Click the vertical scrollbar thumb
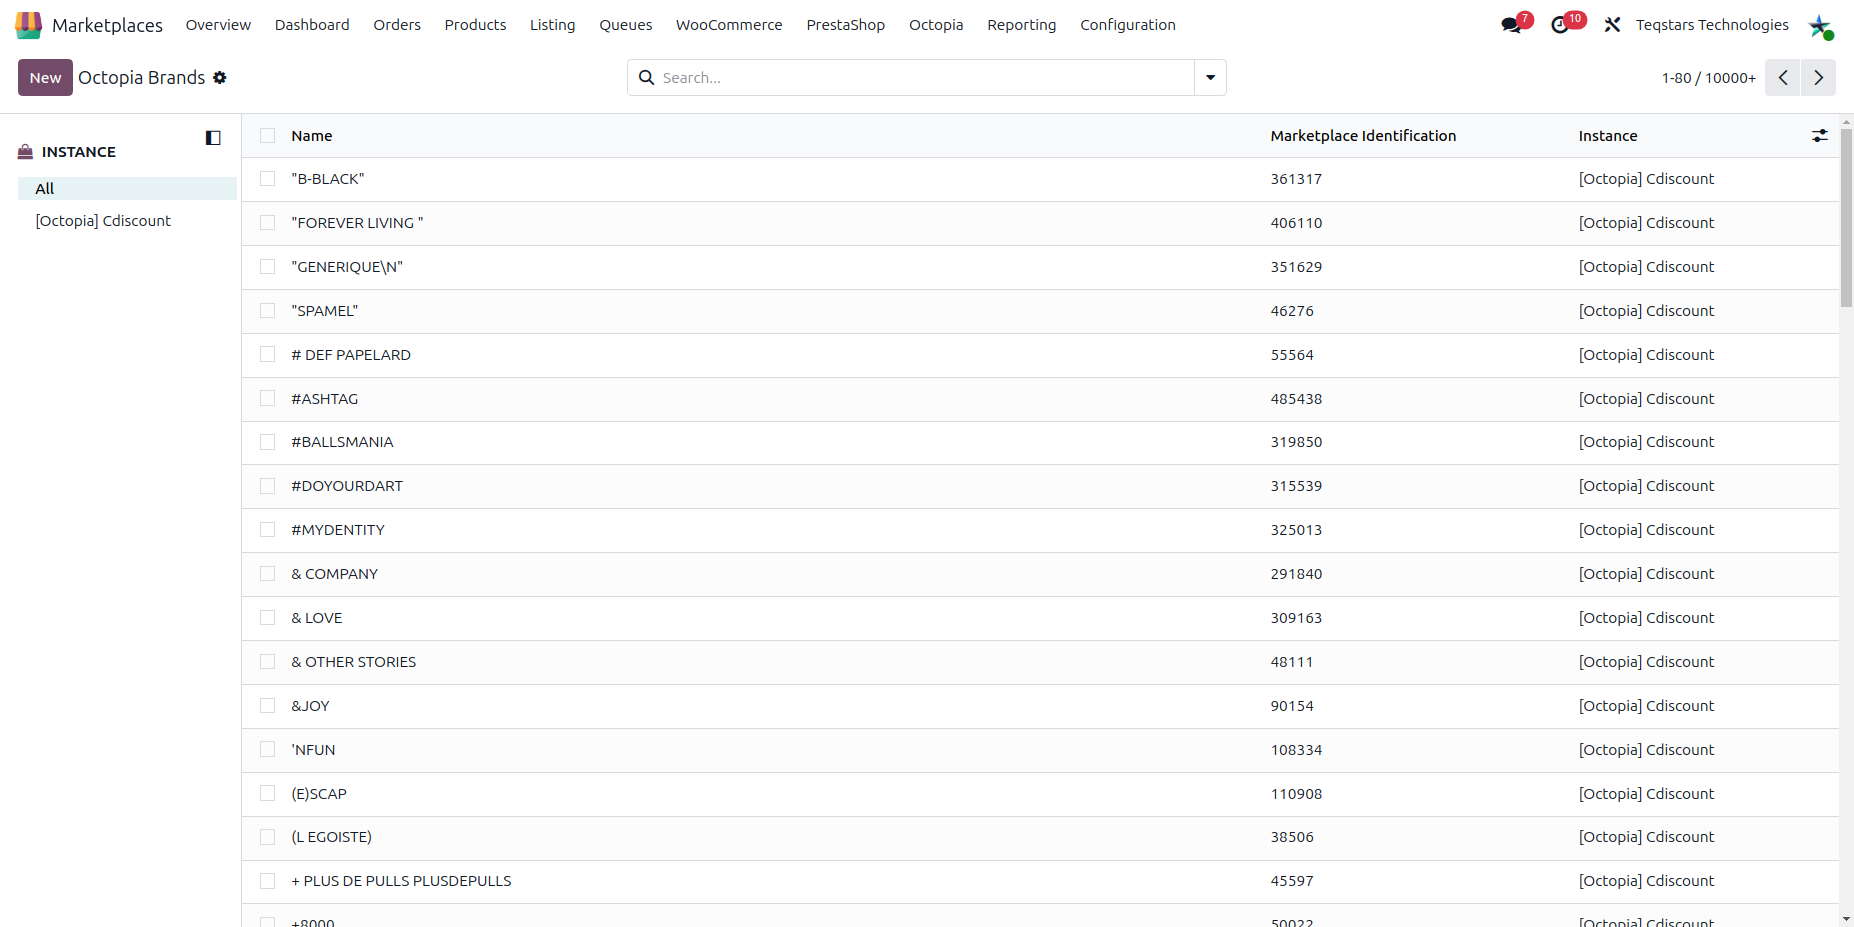This screenshot has width=1854, height=927. pos(1846,218)
